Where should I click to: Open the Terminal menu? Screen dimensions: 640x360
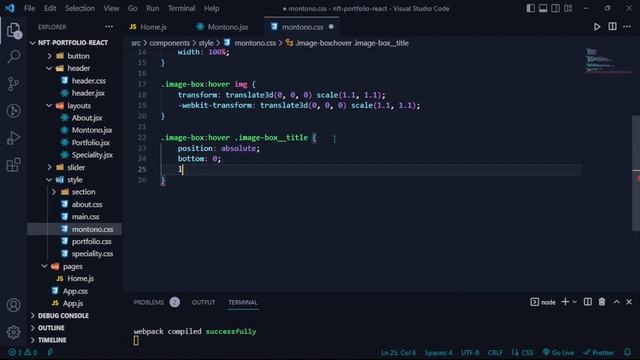(x=181, y=8)
